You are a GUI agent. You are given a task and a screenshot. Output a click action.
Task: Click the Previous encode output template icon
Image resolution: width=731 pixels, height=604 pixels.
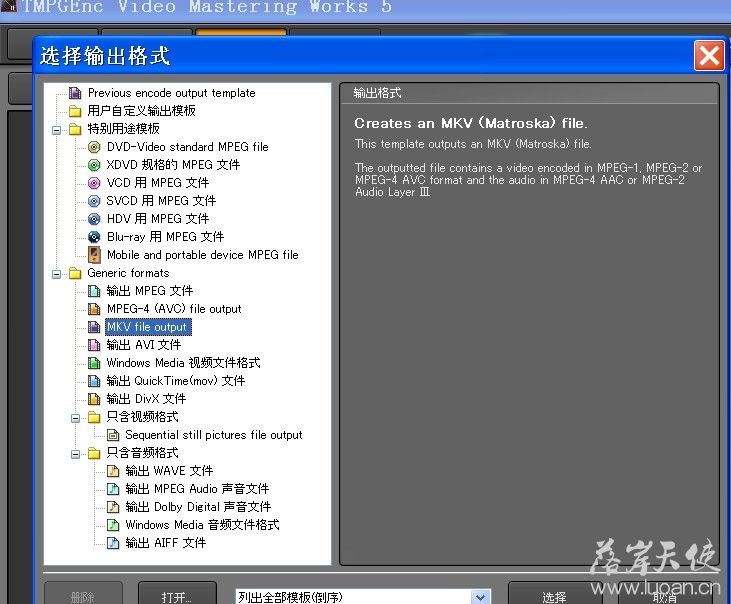click(75, 93)
